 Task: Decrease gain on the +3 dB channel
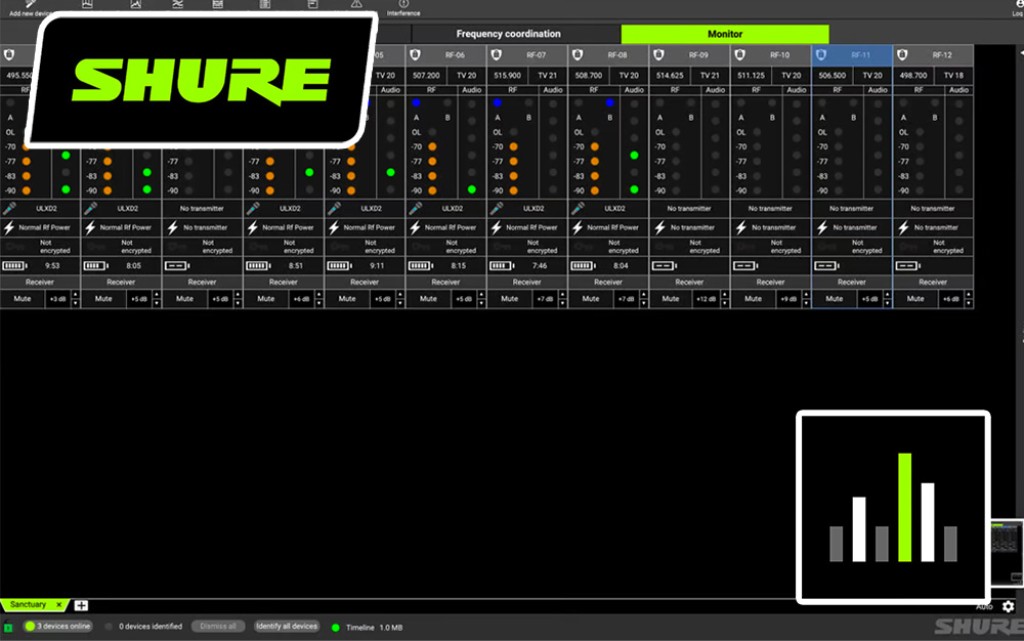(x=75, y=304)
